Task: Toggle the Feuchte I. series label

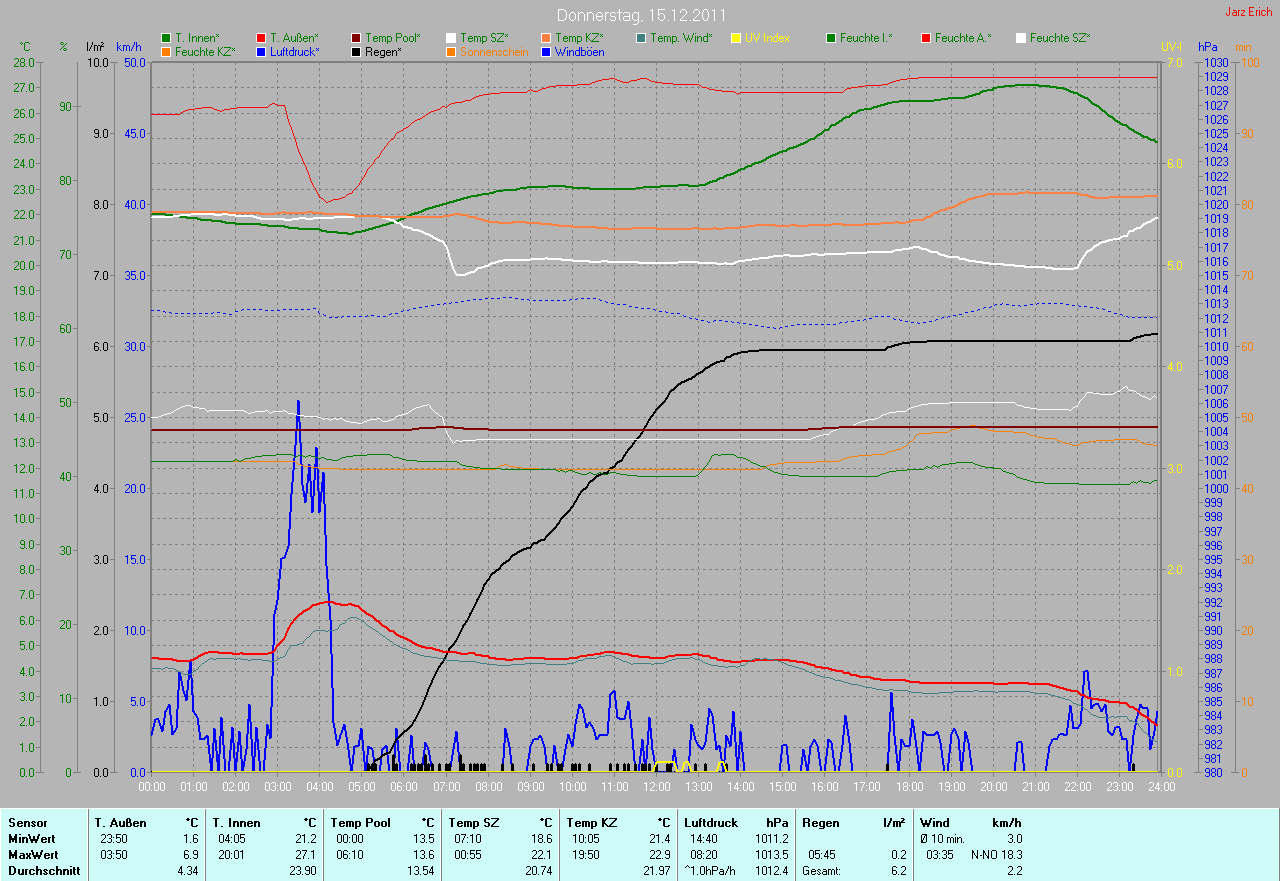Action: [x=865, y=38]
